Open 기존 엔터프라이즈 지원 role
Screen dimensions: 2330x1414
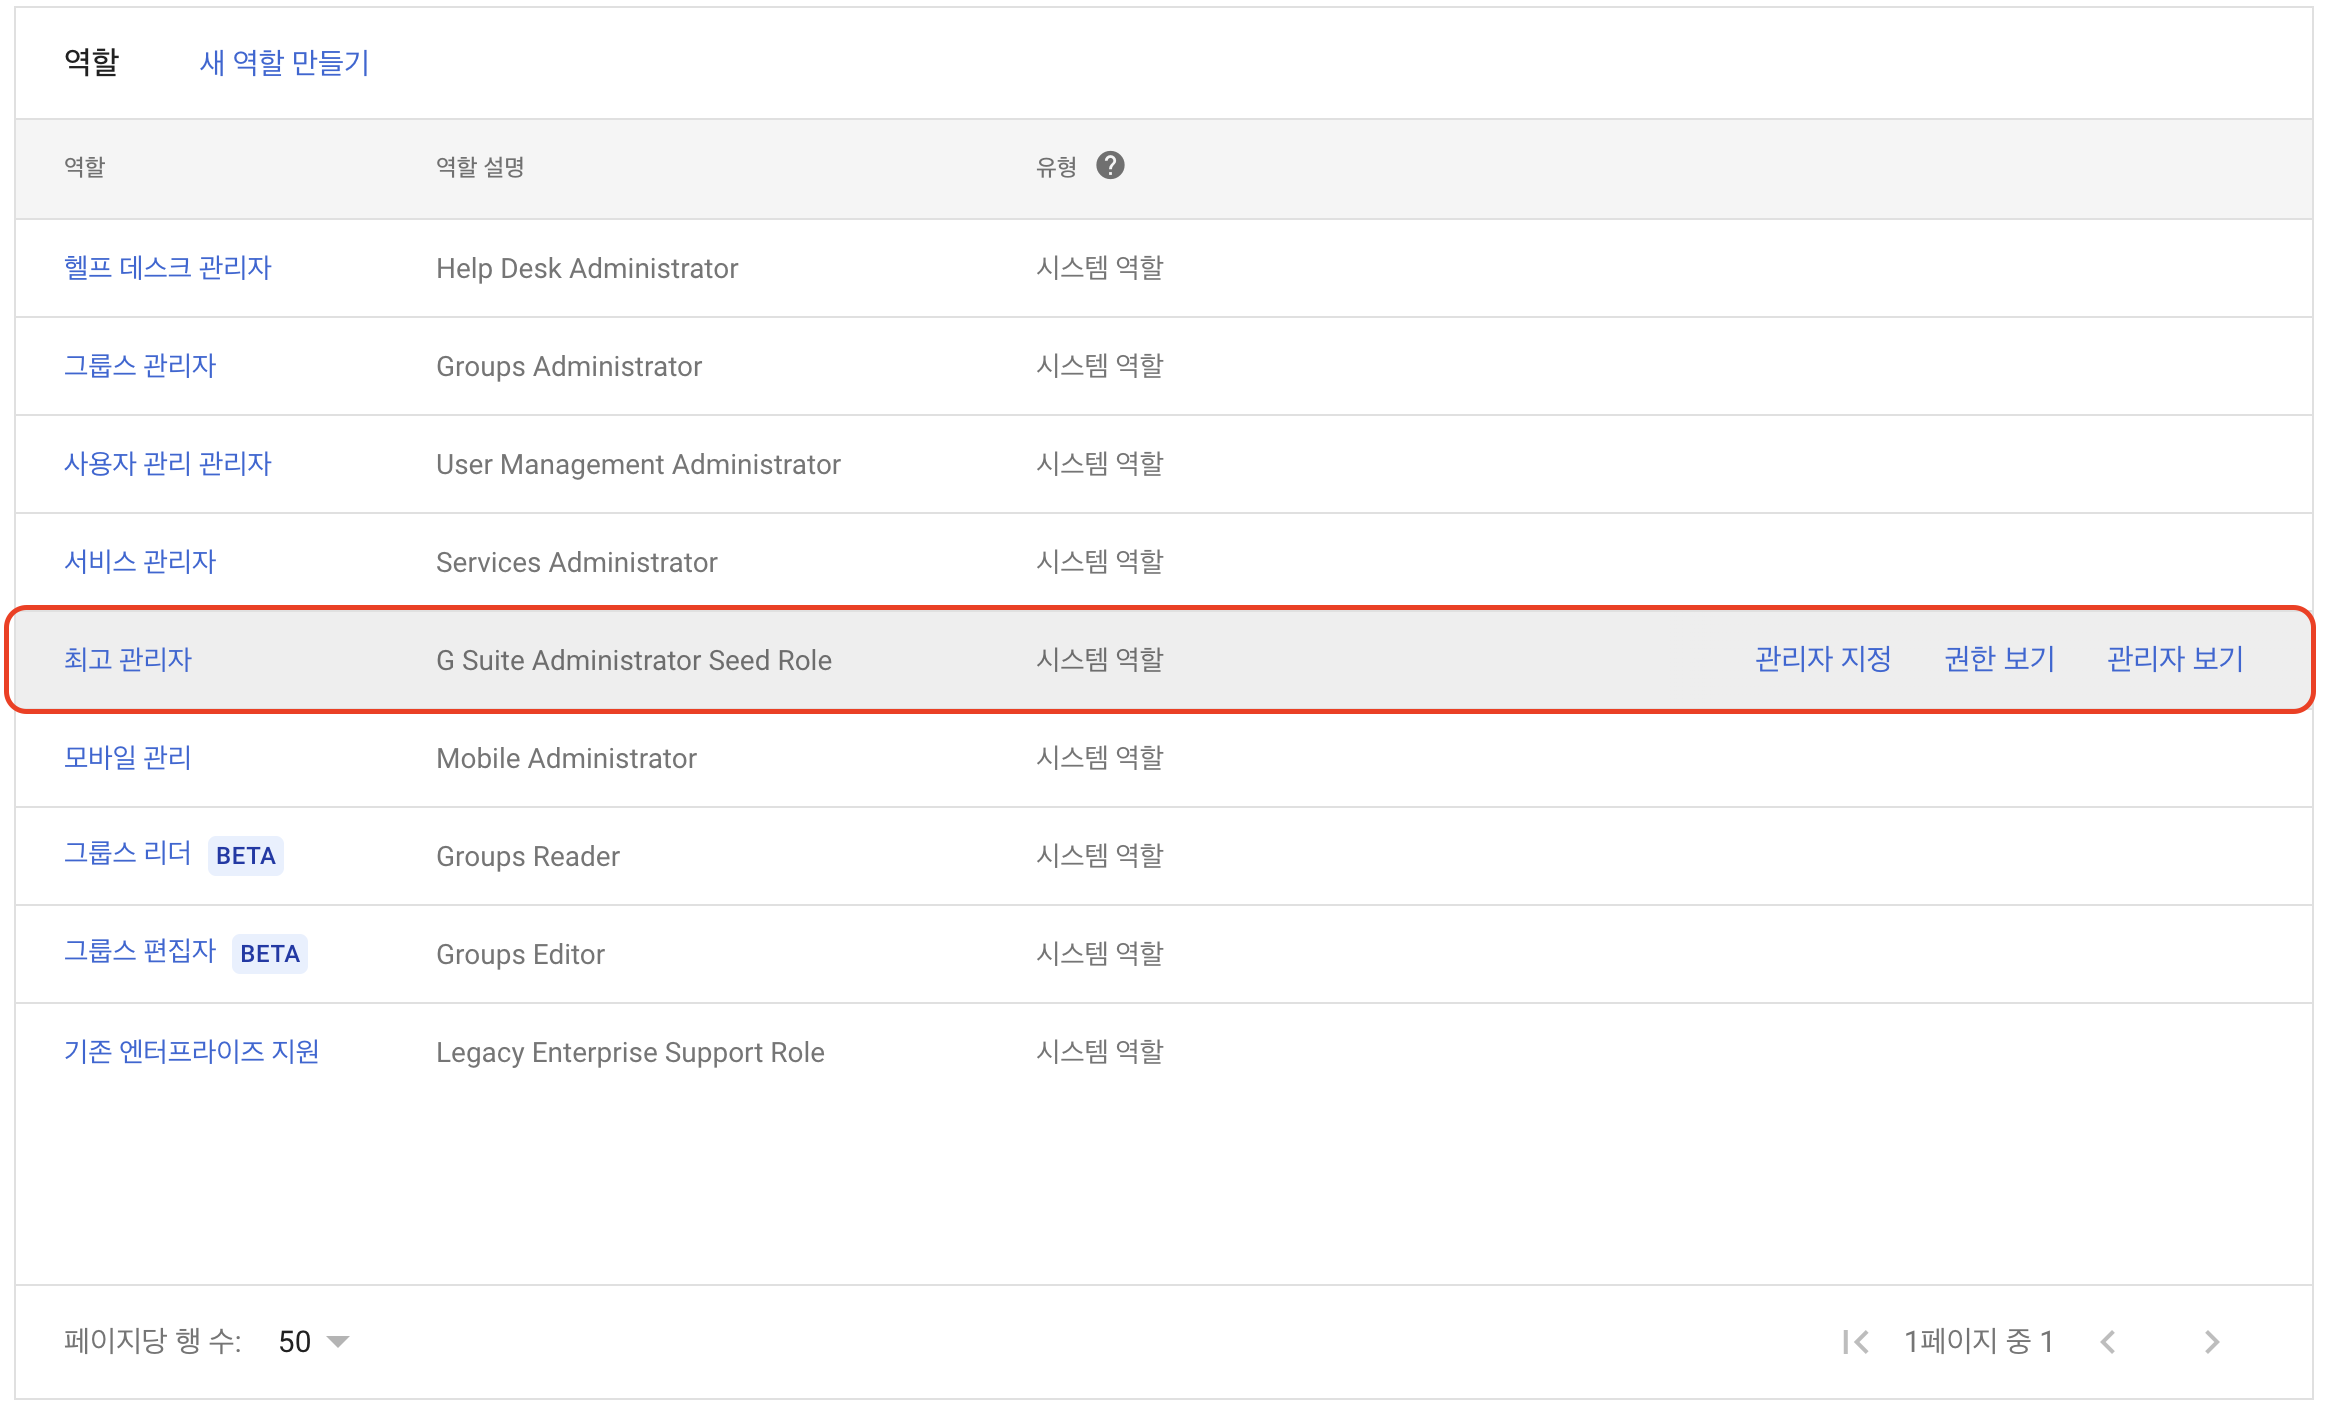coord(191,1052)
